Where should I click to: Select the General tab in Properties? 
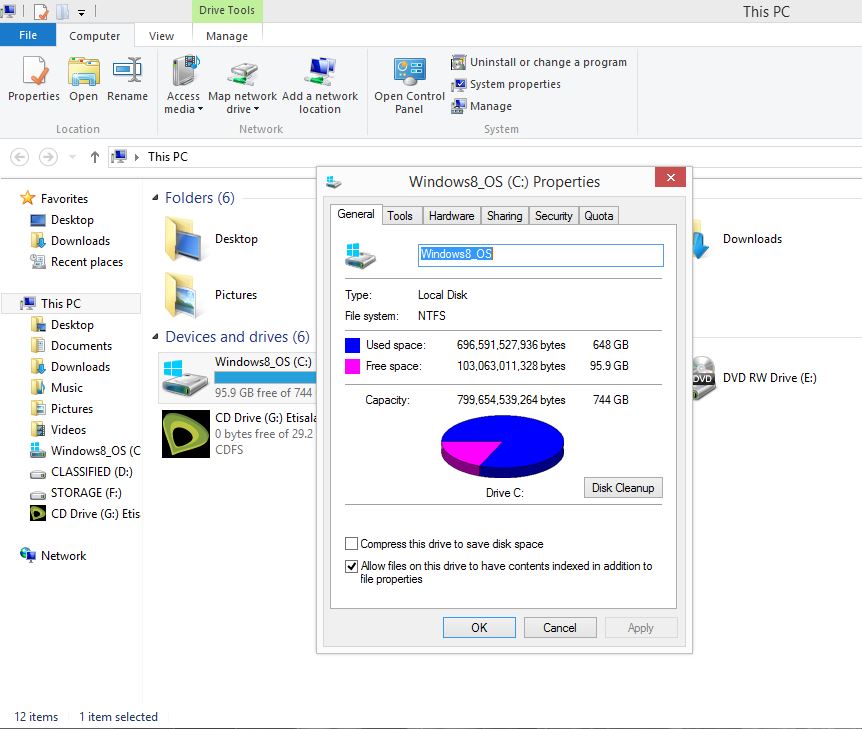pyautogui.click(x=356, y=214)
